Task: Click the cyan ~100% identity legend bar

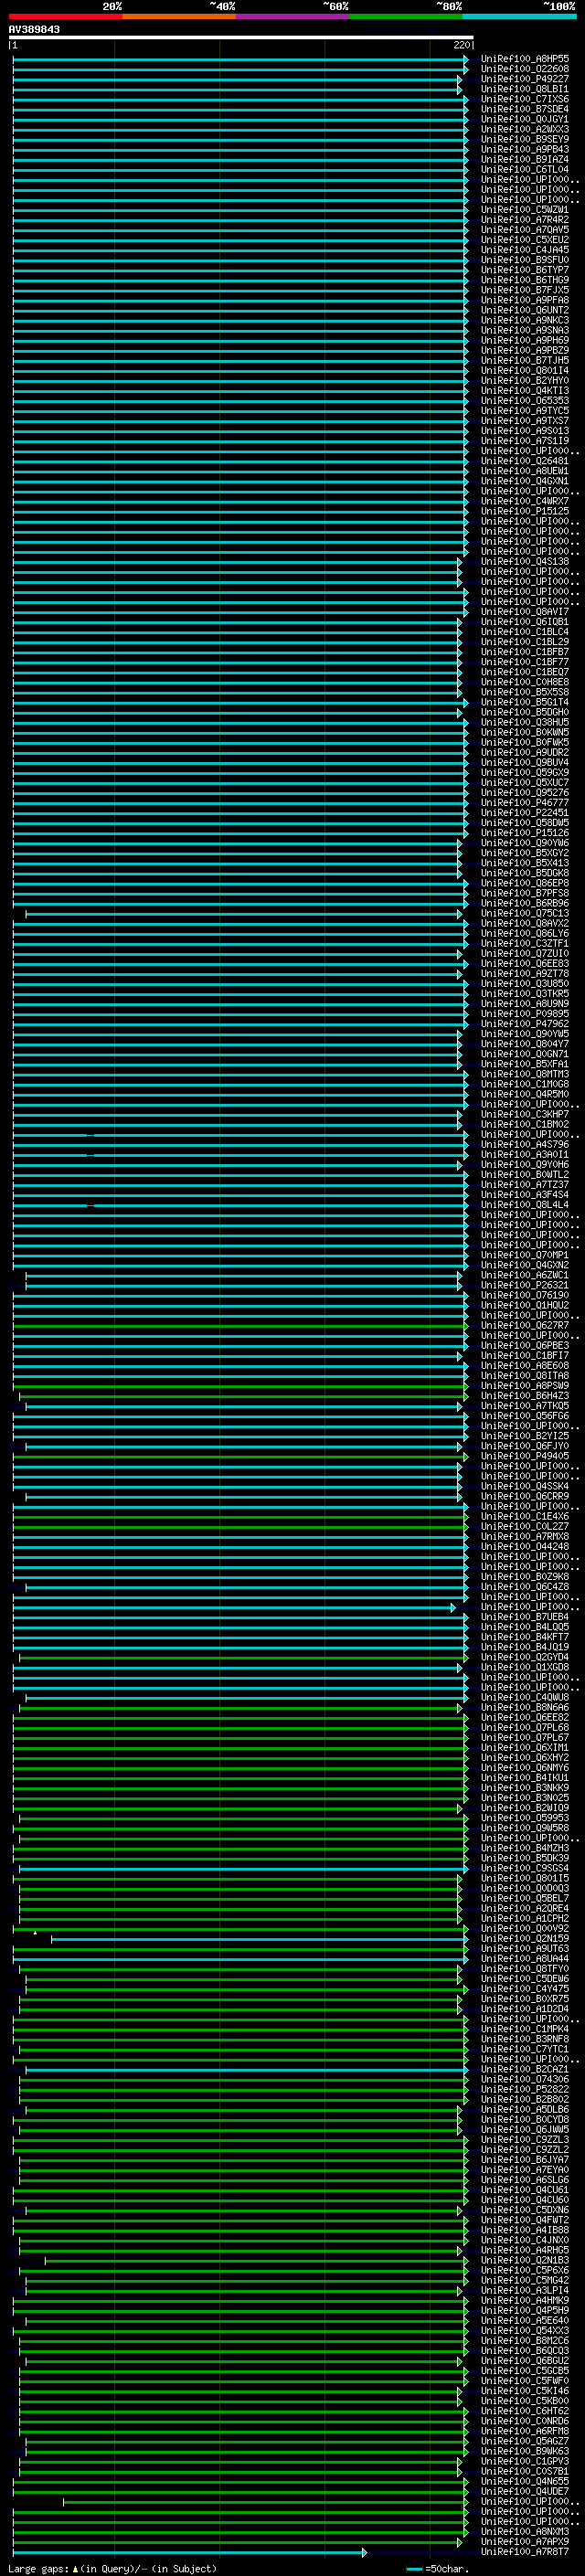Action: (519, 16)
